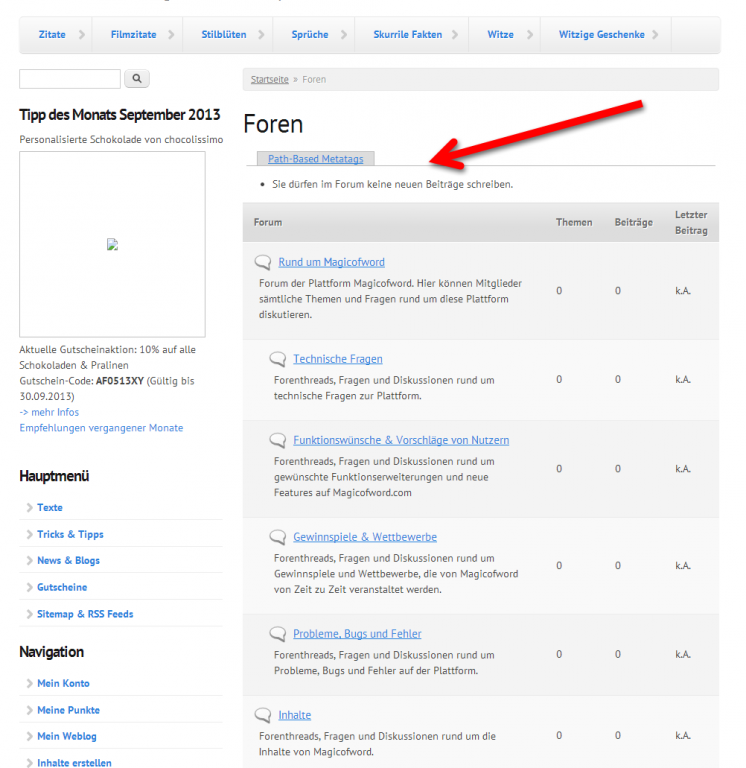Click forum icon next to Gewinnspiele & Wettbewerbe
This screenshot has height=768, width=746.
(278, 537)
